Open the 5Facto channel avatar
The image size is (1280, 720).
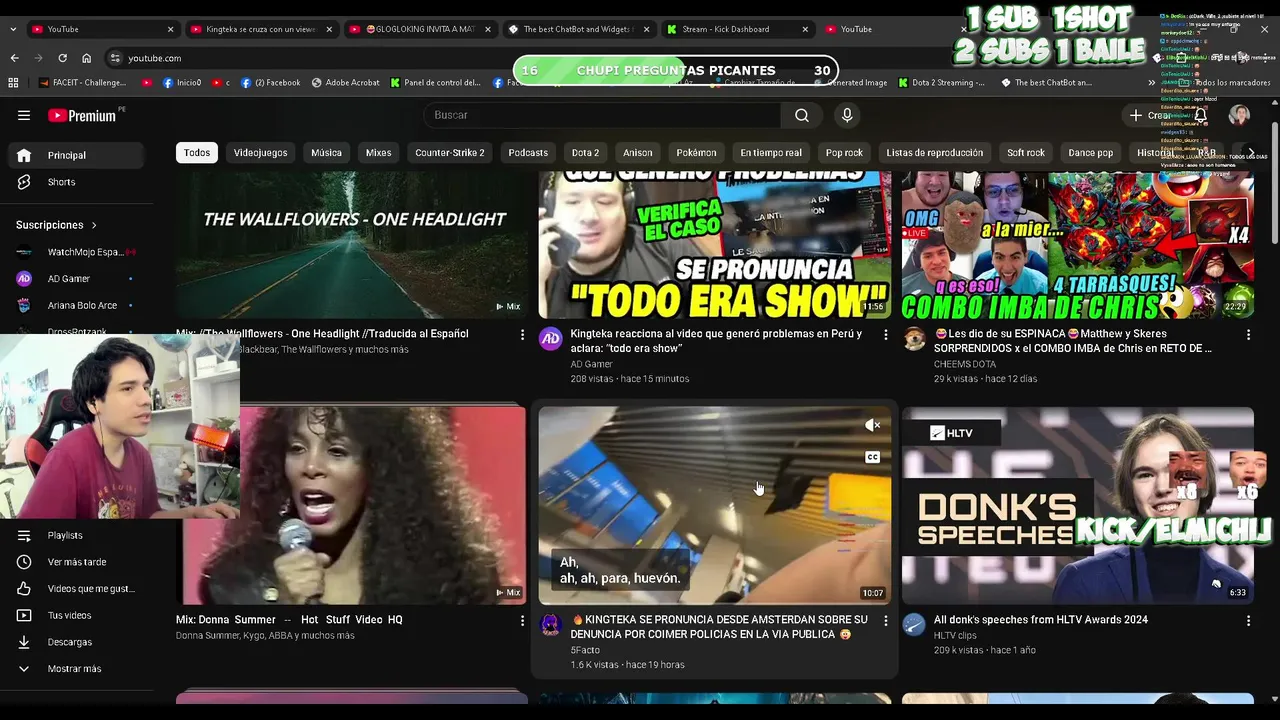pos(551,625)
